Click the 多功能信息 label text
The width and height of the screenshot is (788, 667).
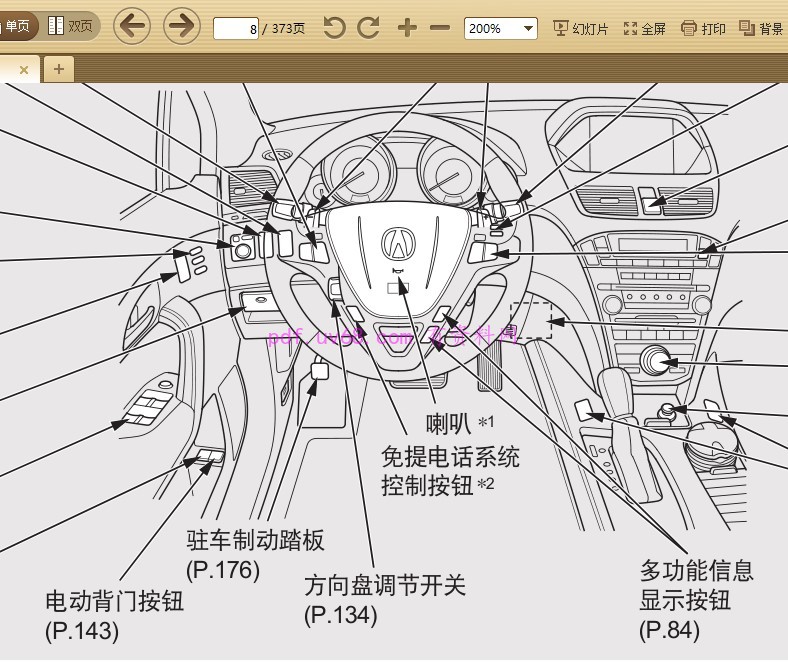(x=697, y=570)
